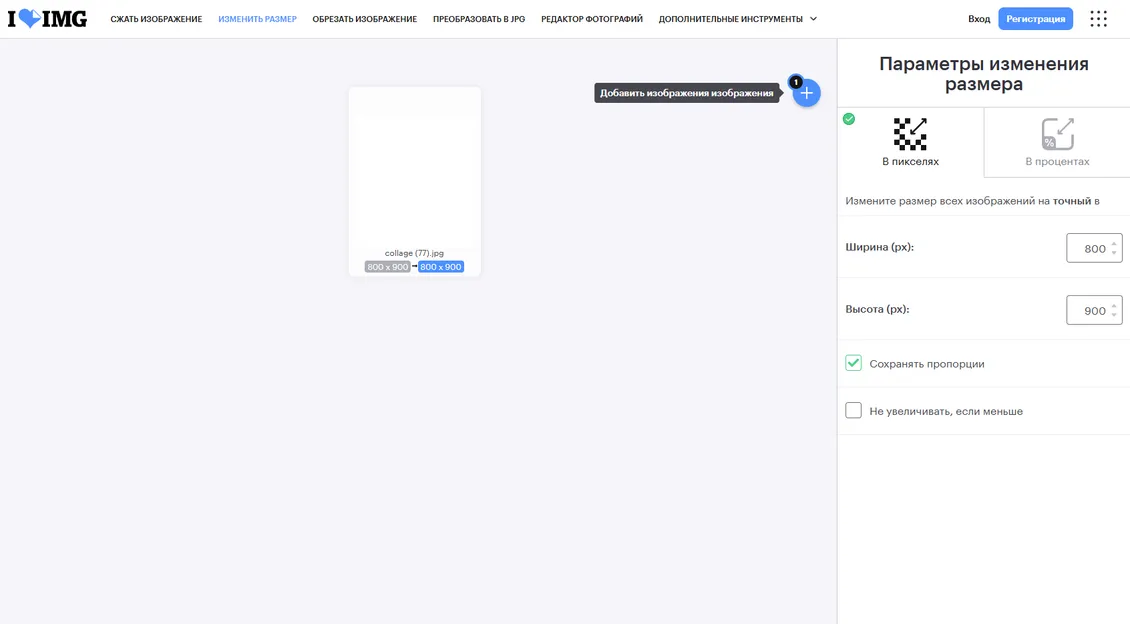
Task: Click the collage (77).jpg file name
Action: [x=414, y=253]
